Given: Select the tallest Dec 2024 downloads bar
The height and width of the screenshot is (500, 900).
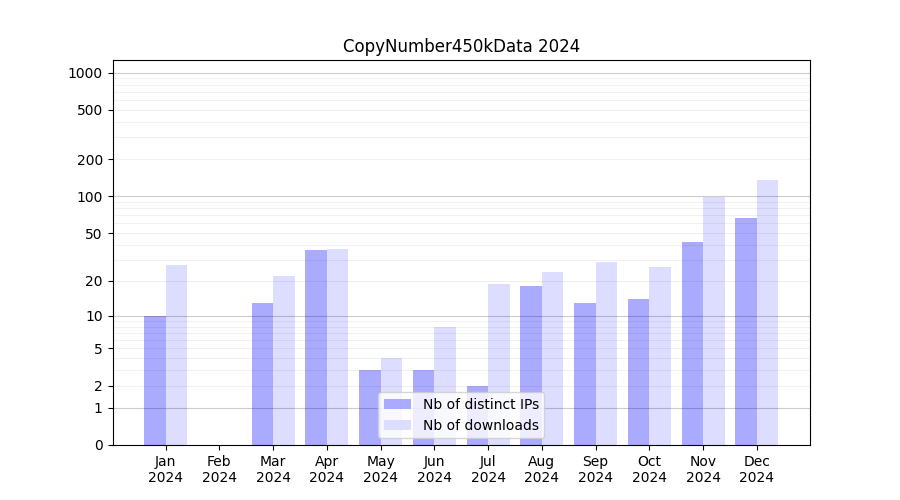Looking at the screenshot, I should [x=767, y=312].
